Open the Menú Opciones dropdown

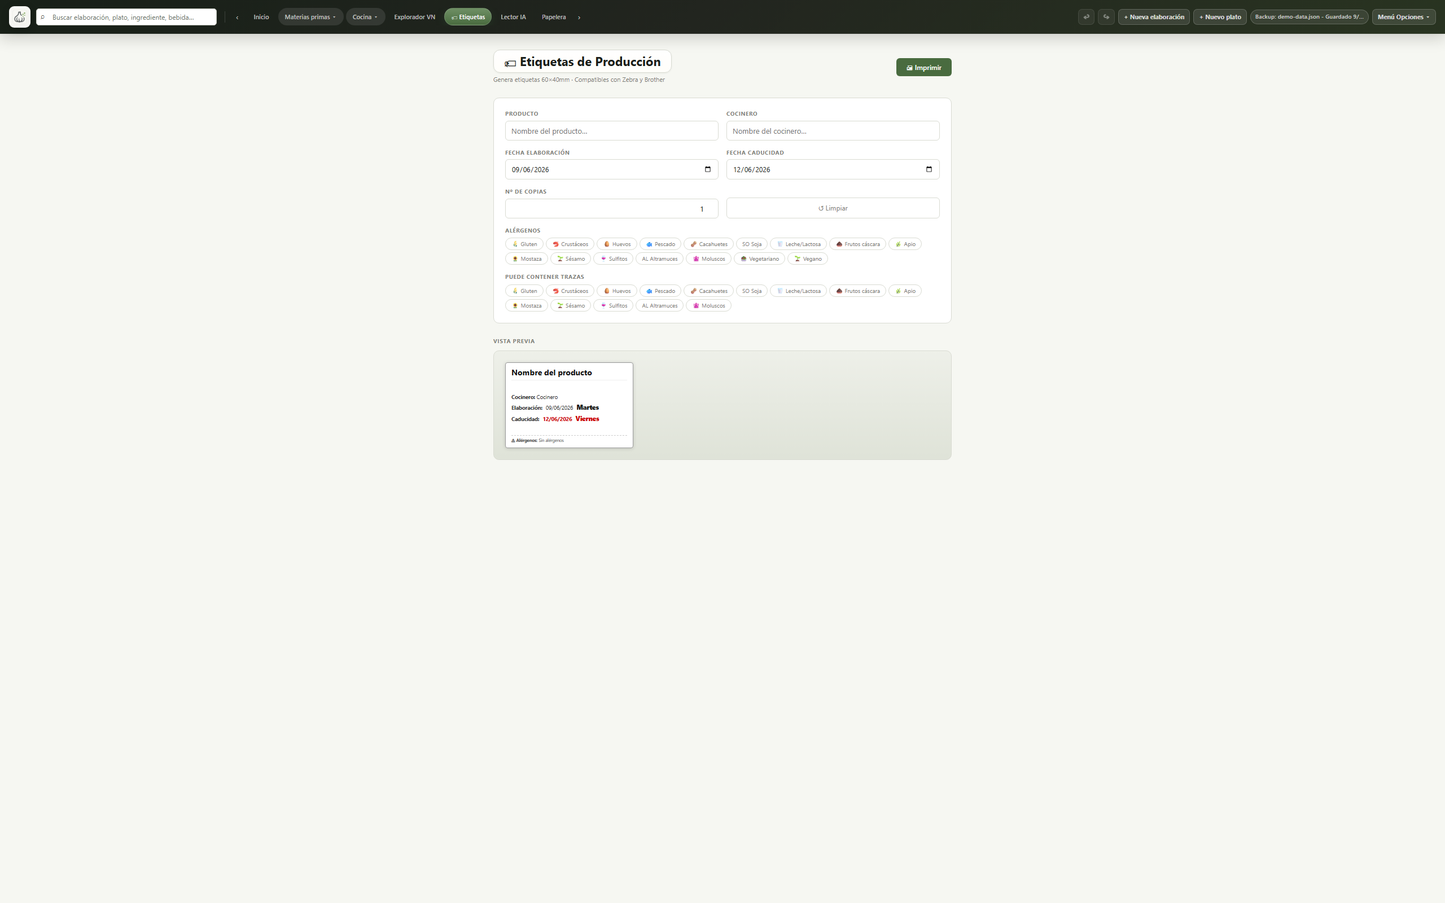[1403, 17]
